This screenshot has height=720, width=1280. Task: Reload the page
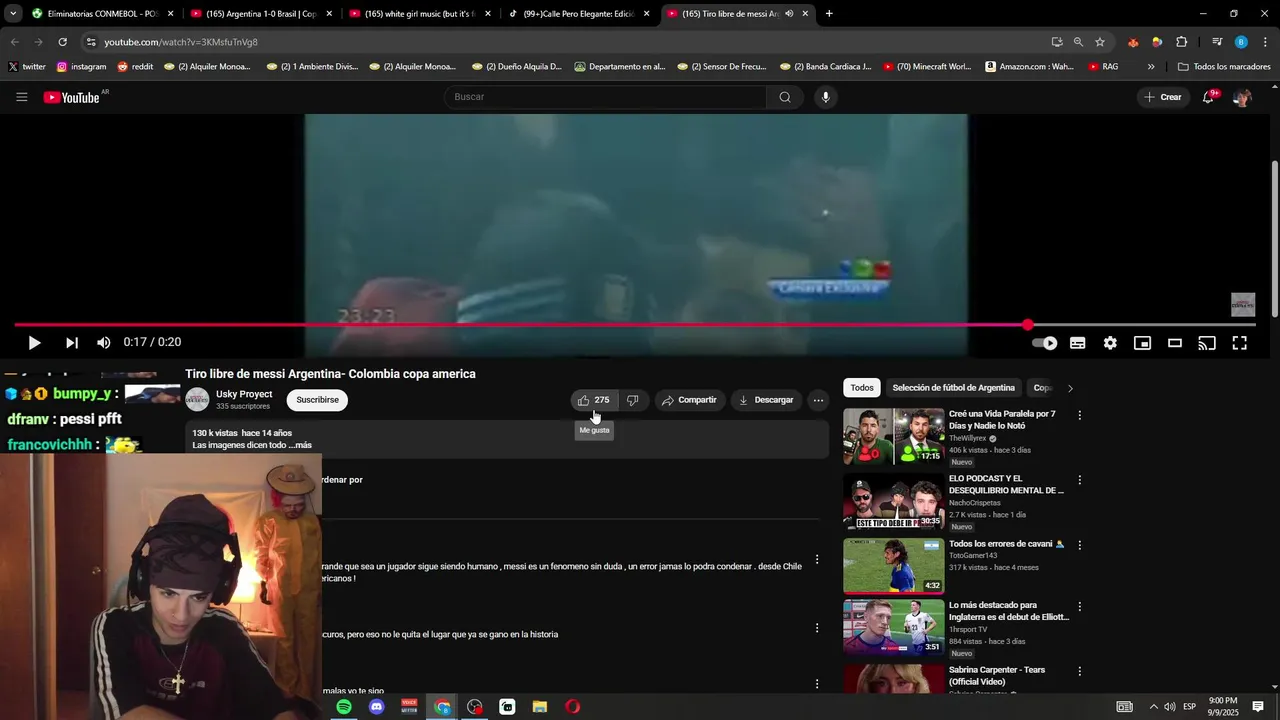(x=62, y=42)
